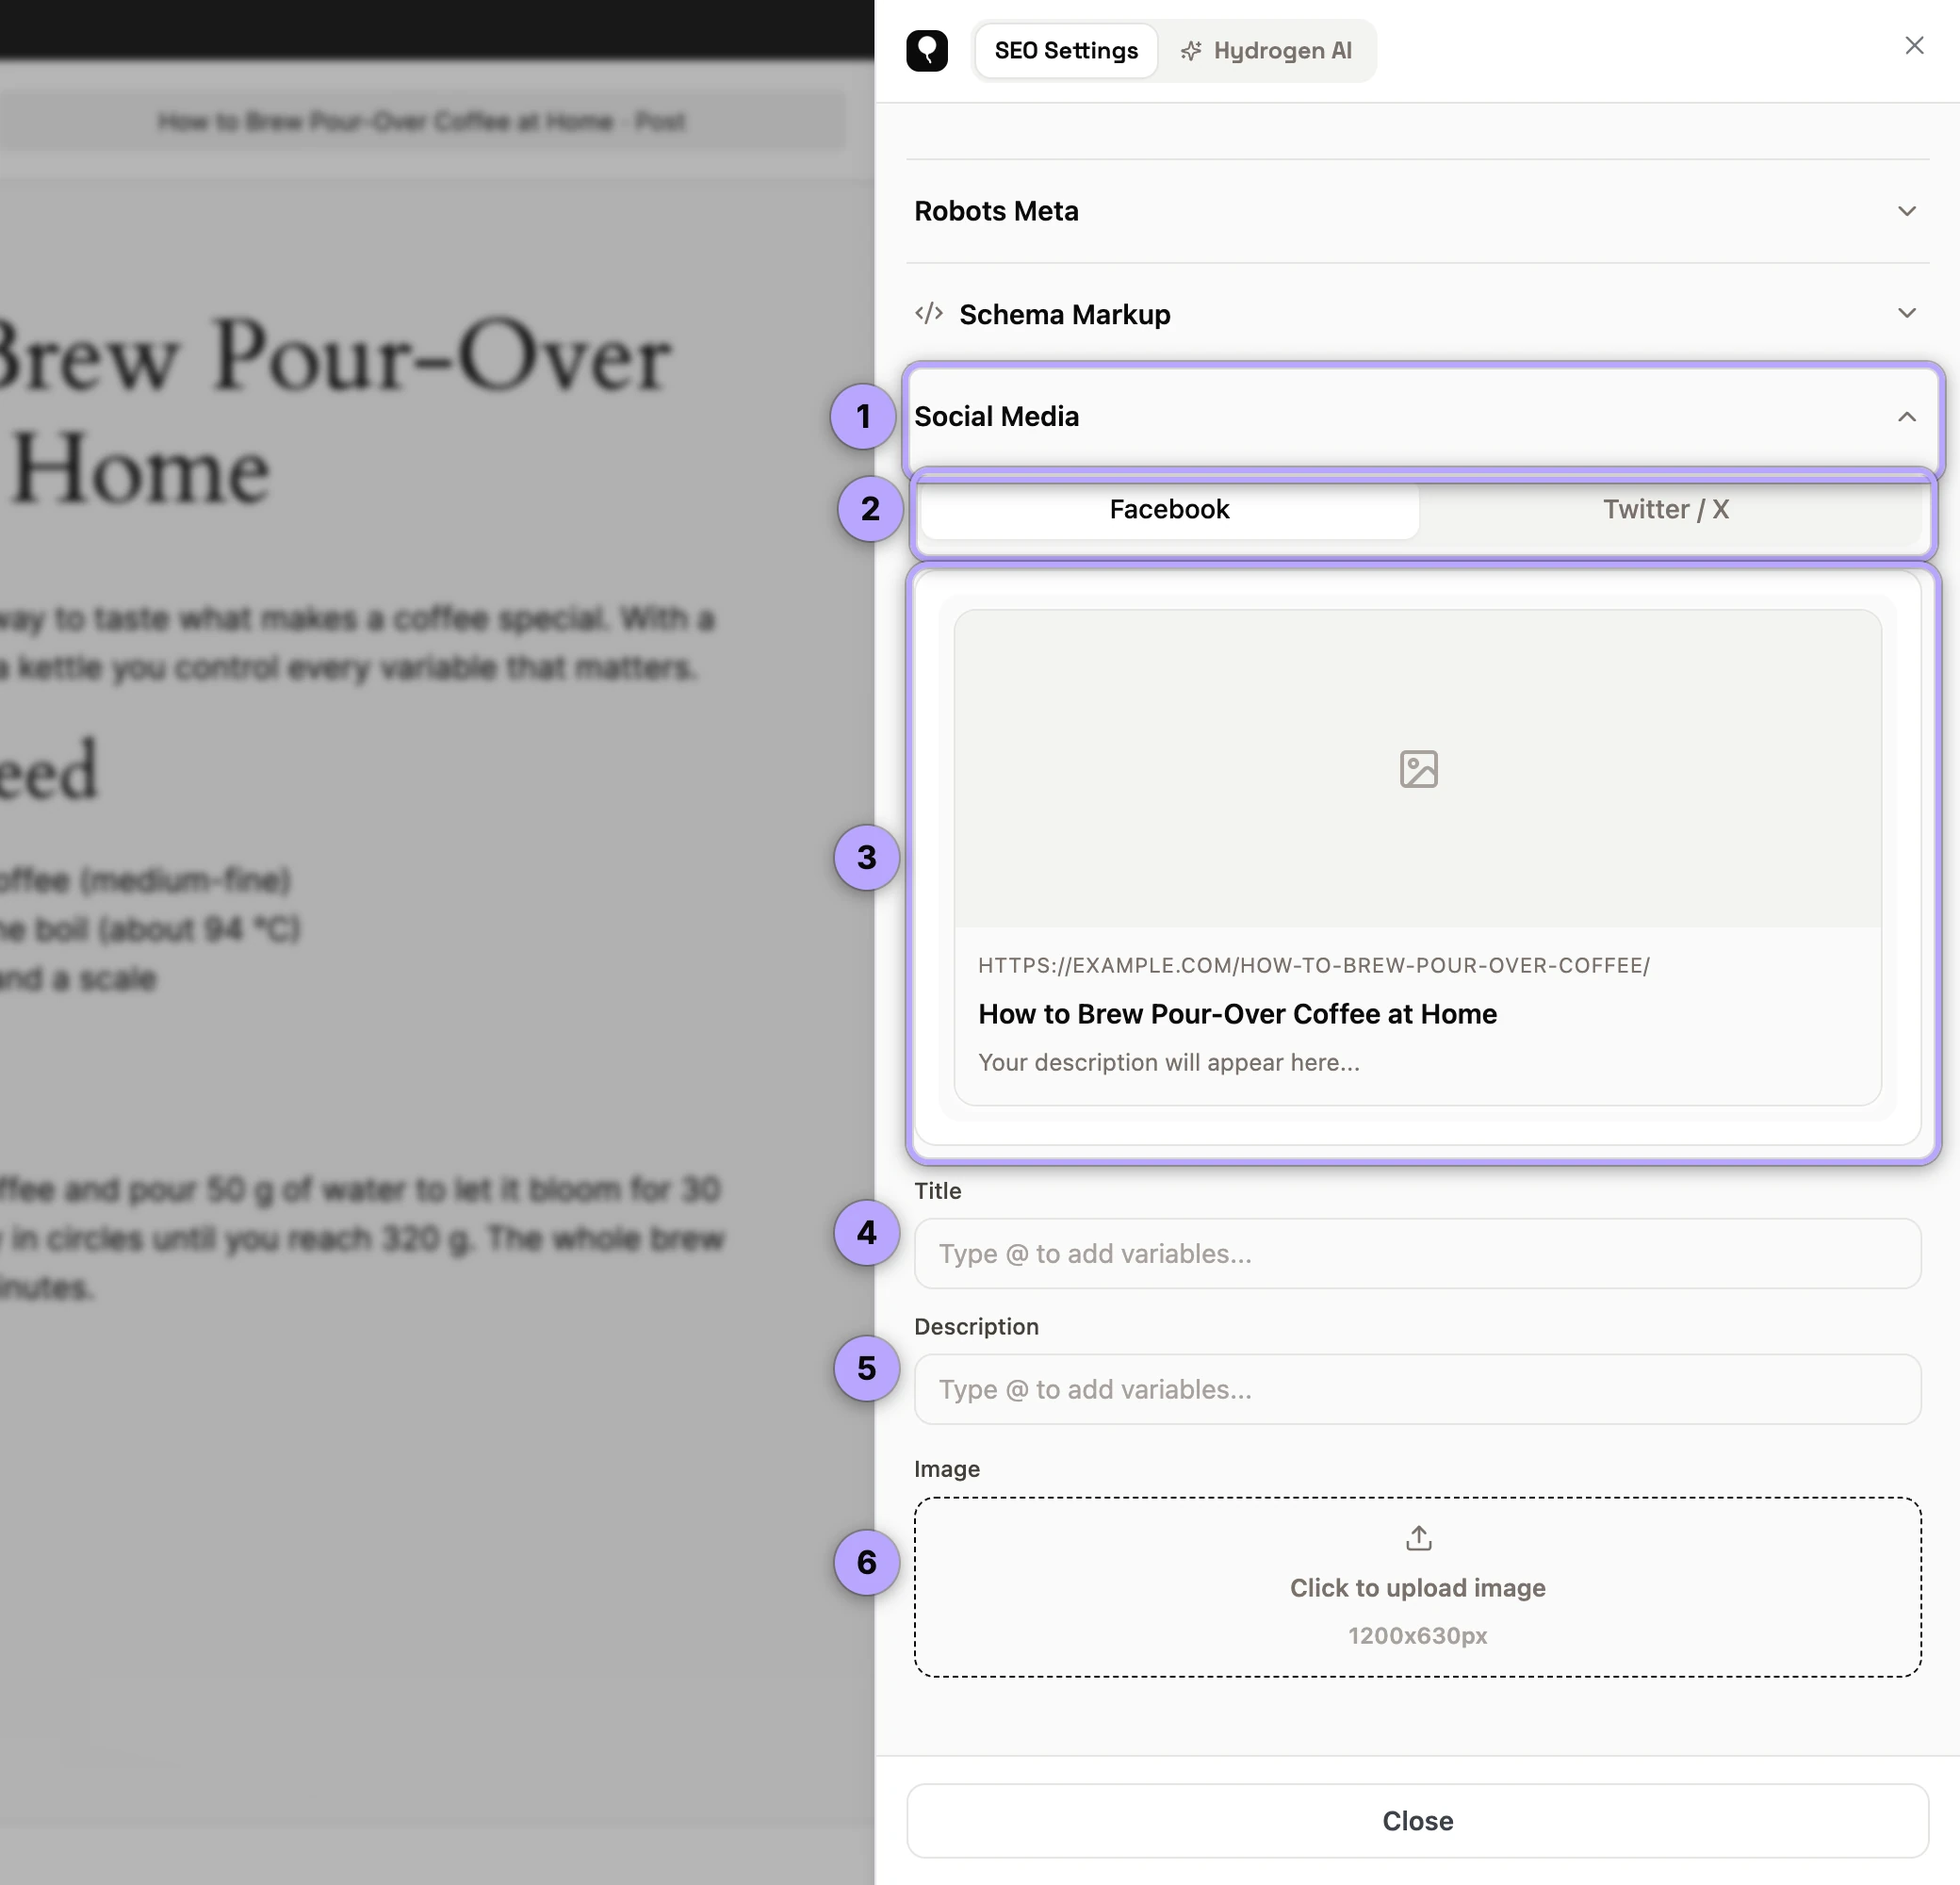Switch to the SEO Settings tab
Viewport: 1960px width, 1885px height.
pos(1066,51)
